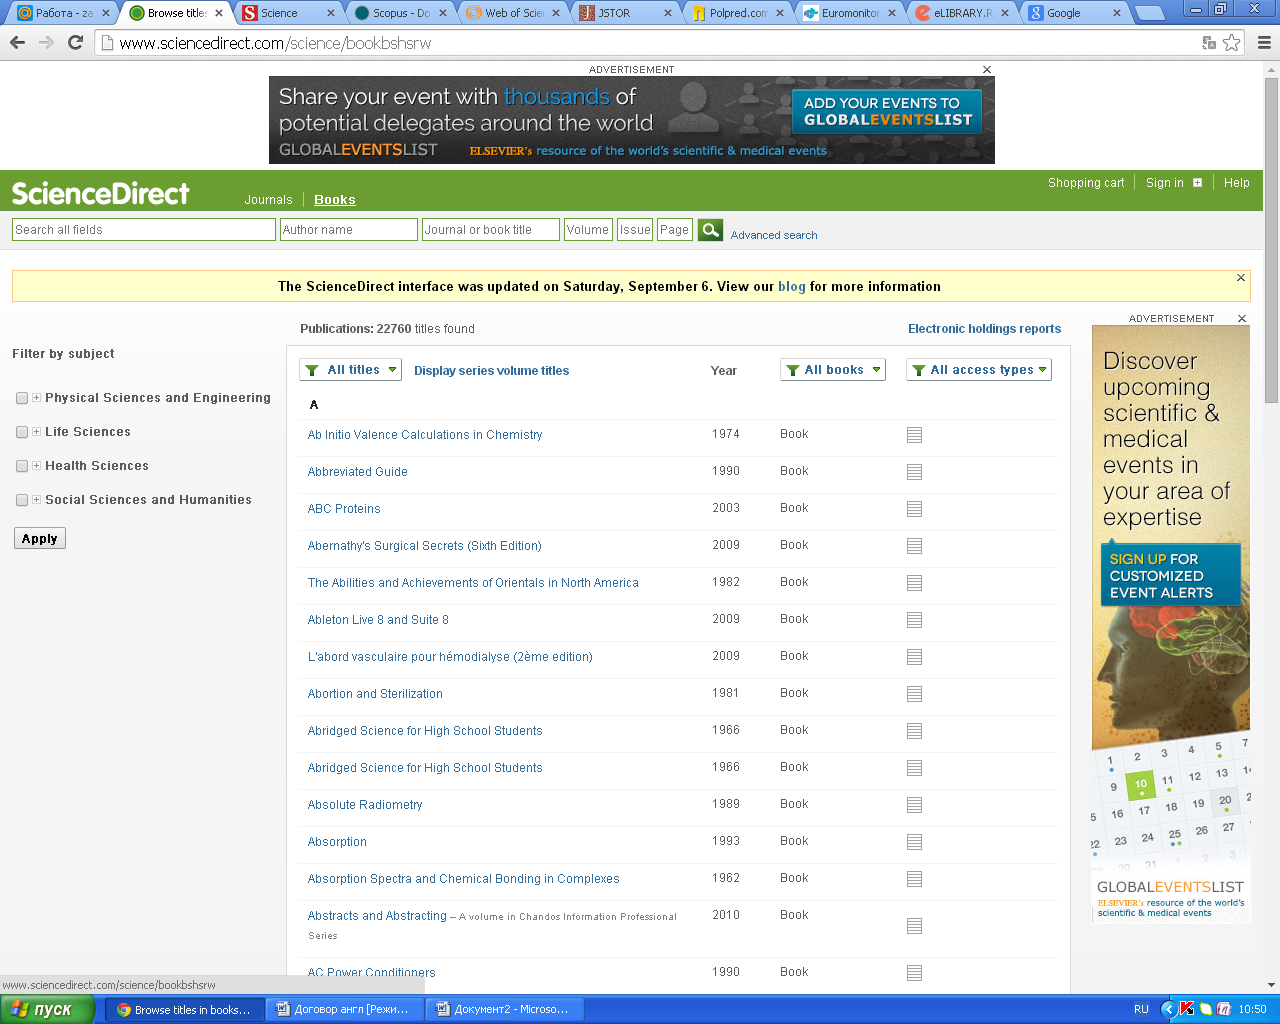Click page vertical scrollbar thumb
Viewport: 1280px width, 1024px height.
[1271, 240]
